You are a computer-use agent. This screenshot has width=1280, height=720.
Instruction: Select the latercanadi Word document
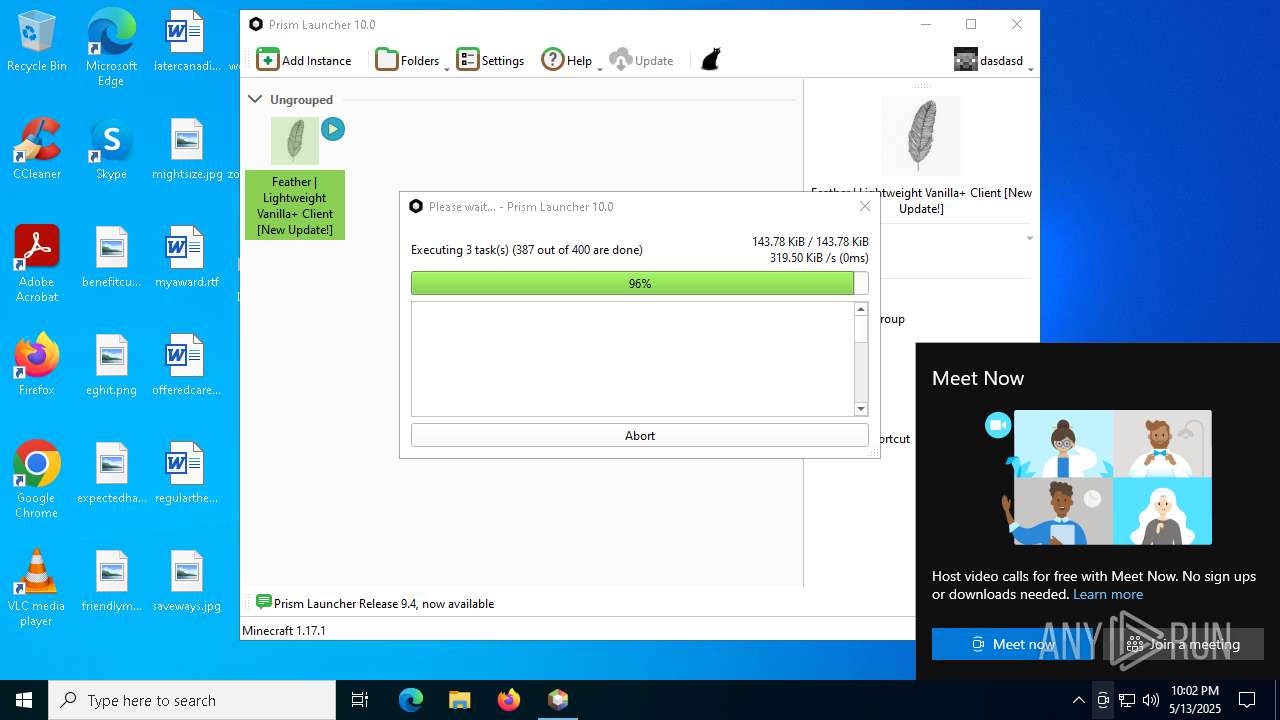point(186,42)
